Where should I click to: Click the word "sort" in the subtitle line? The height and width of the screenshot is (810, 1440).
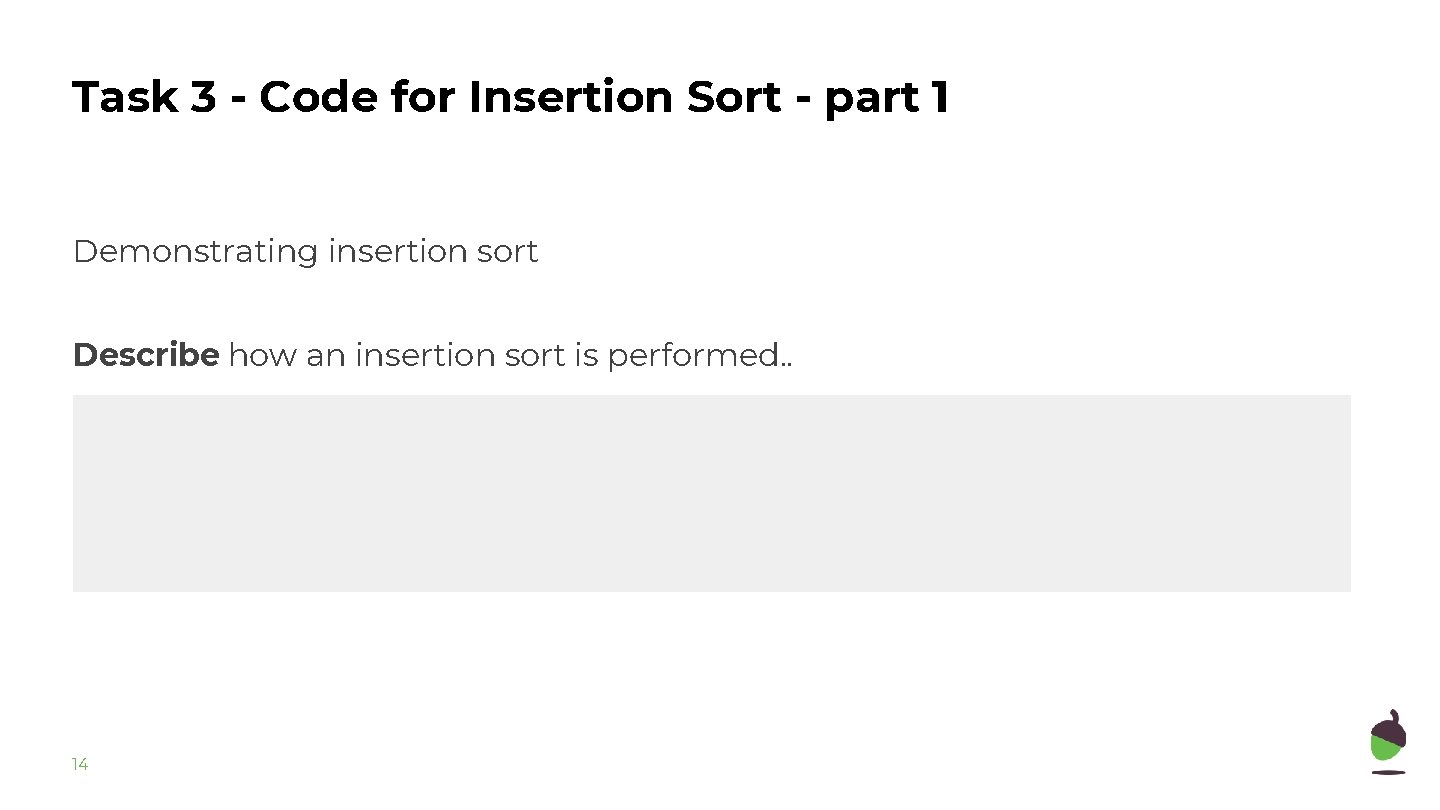pyautogui.click(x=508, y=251)
